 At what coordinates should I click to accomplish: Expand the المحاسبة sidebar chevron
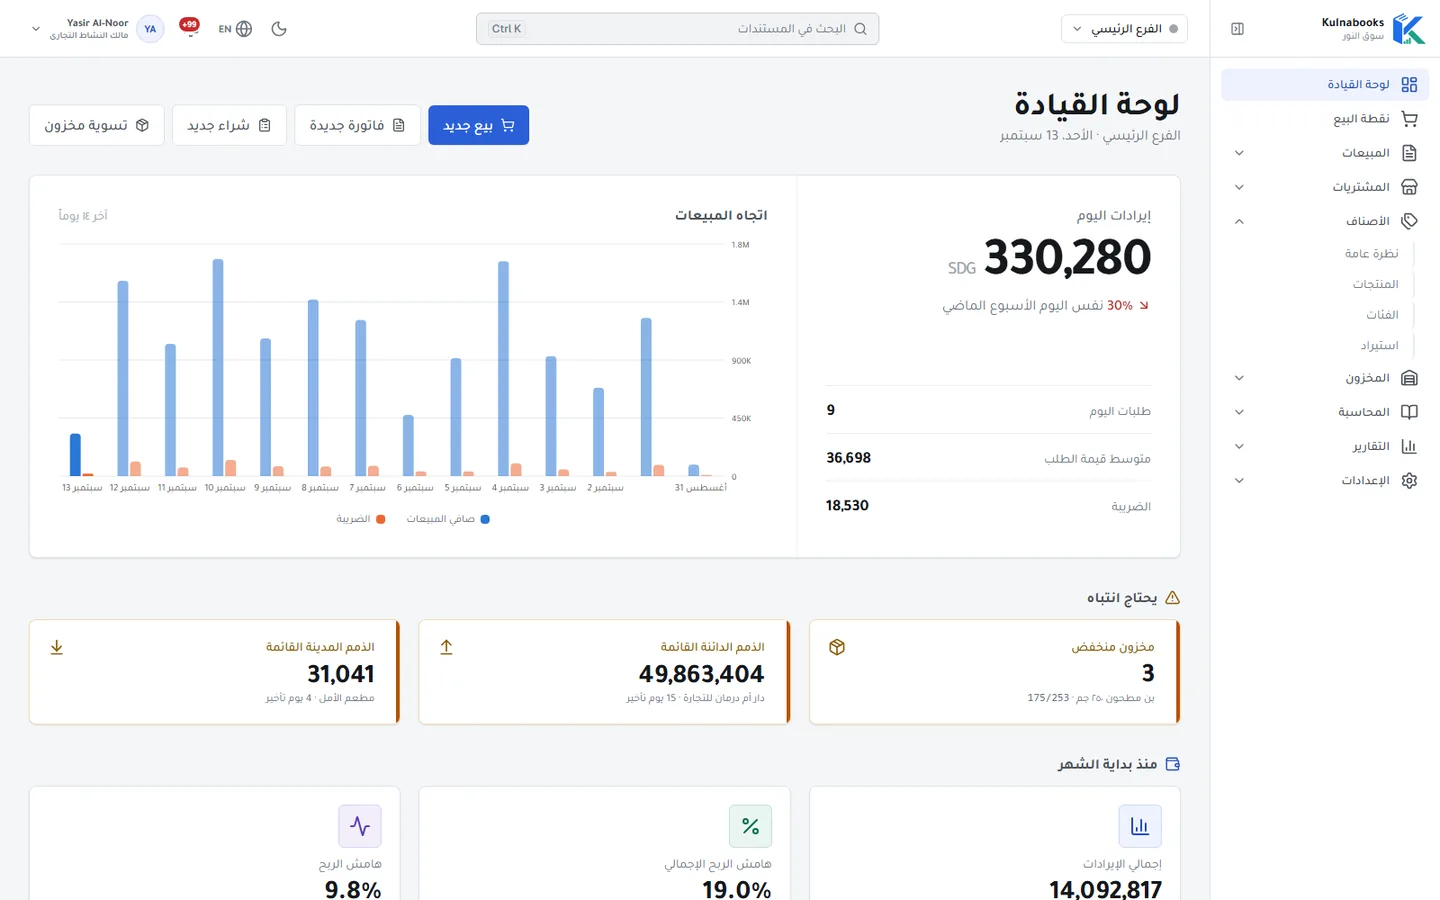click(x=1239, y=412)
